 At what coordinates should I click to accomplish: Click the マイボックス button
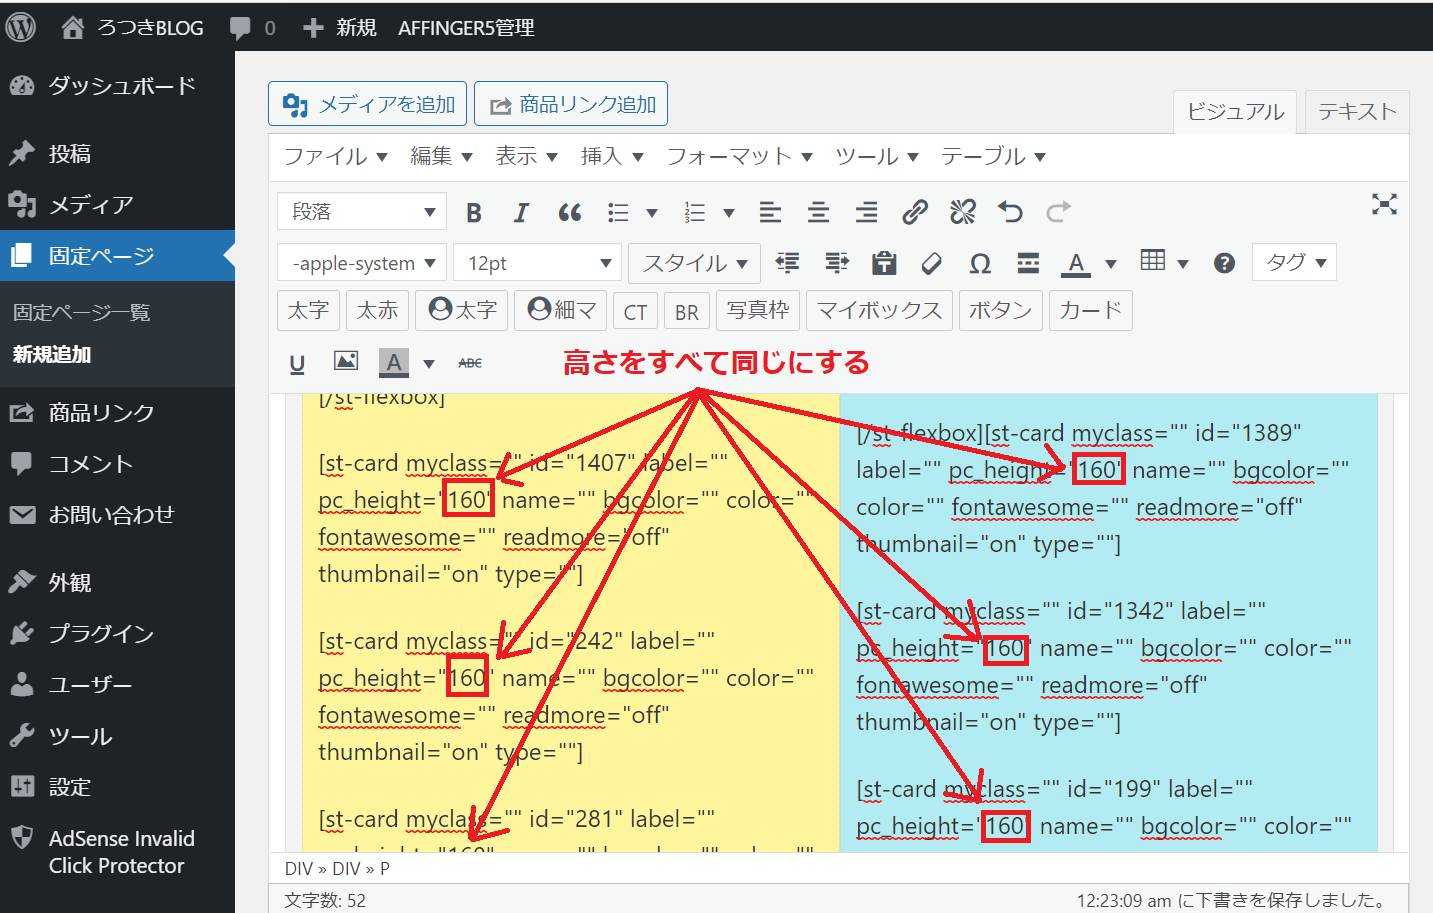pos(879,311)
